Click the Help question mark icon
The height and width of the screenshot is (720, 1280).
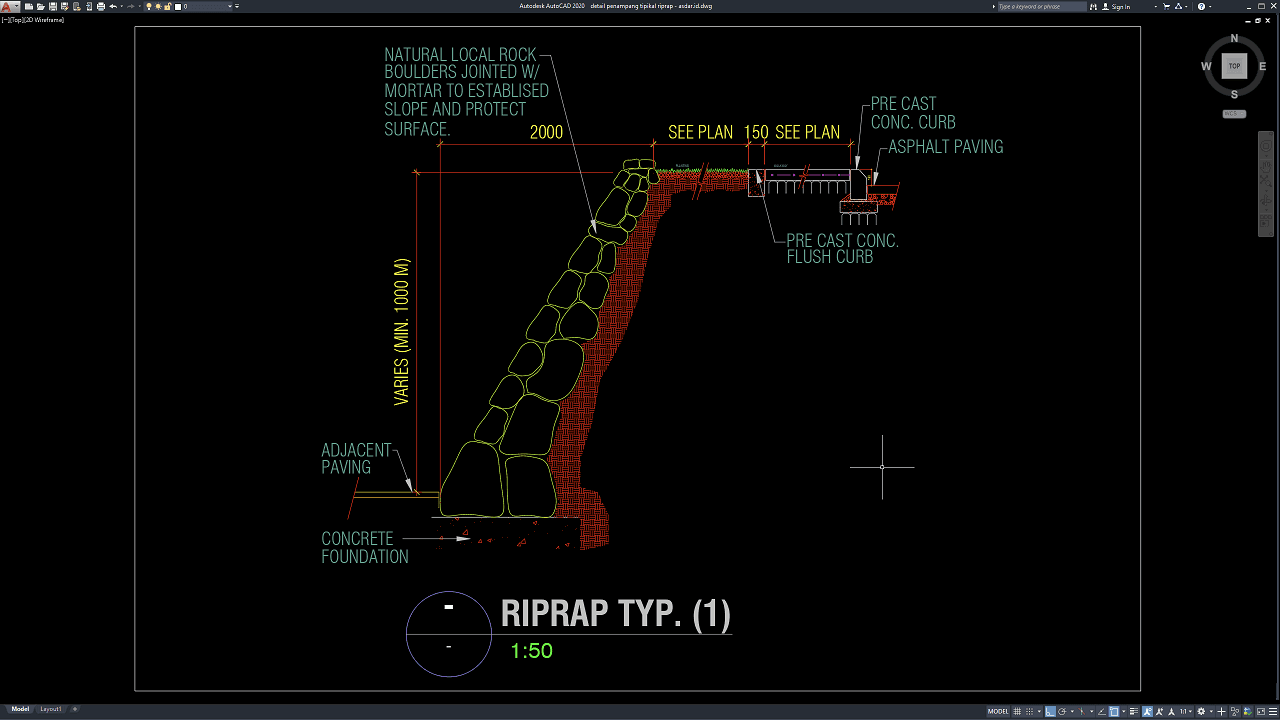coord(1202,6)
